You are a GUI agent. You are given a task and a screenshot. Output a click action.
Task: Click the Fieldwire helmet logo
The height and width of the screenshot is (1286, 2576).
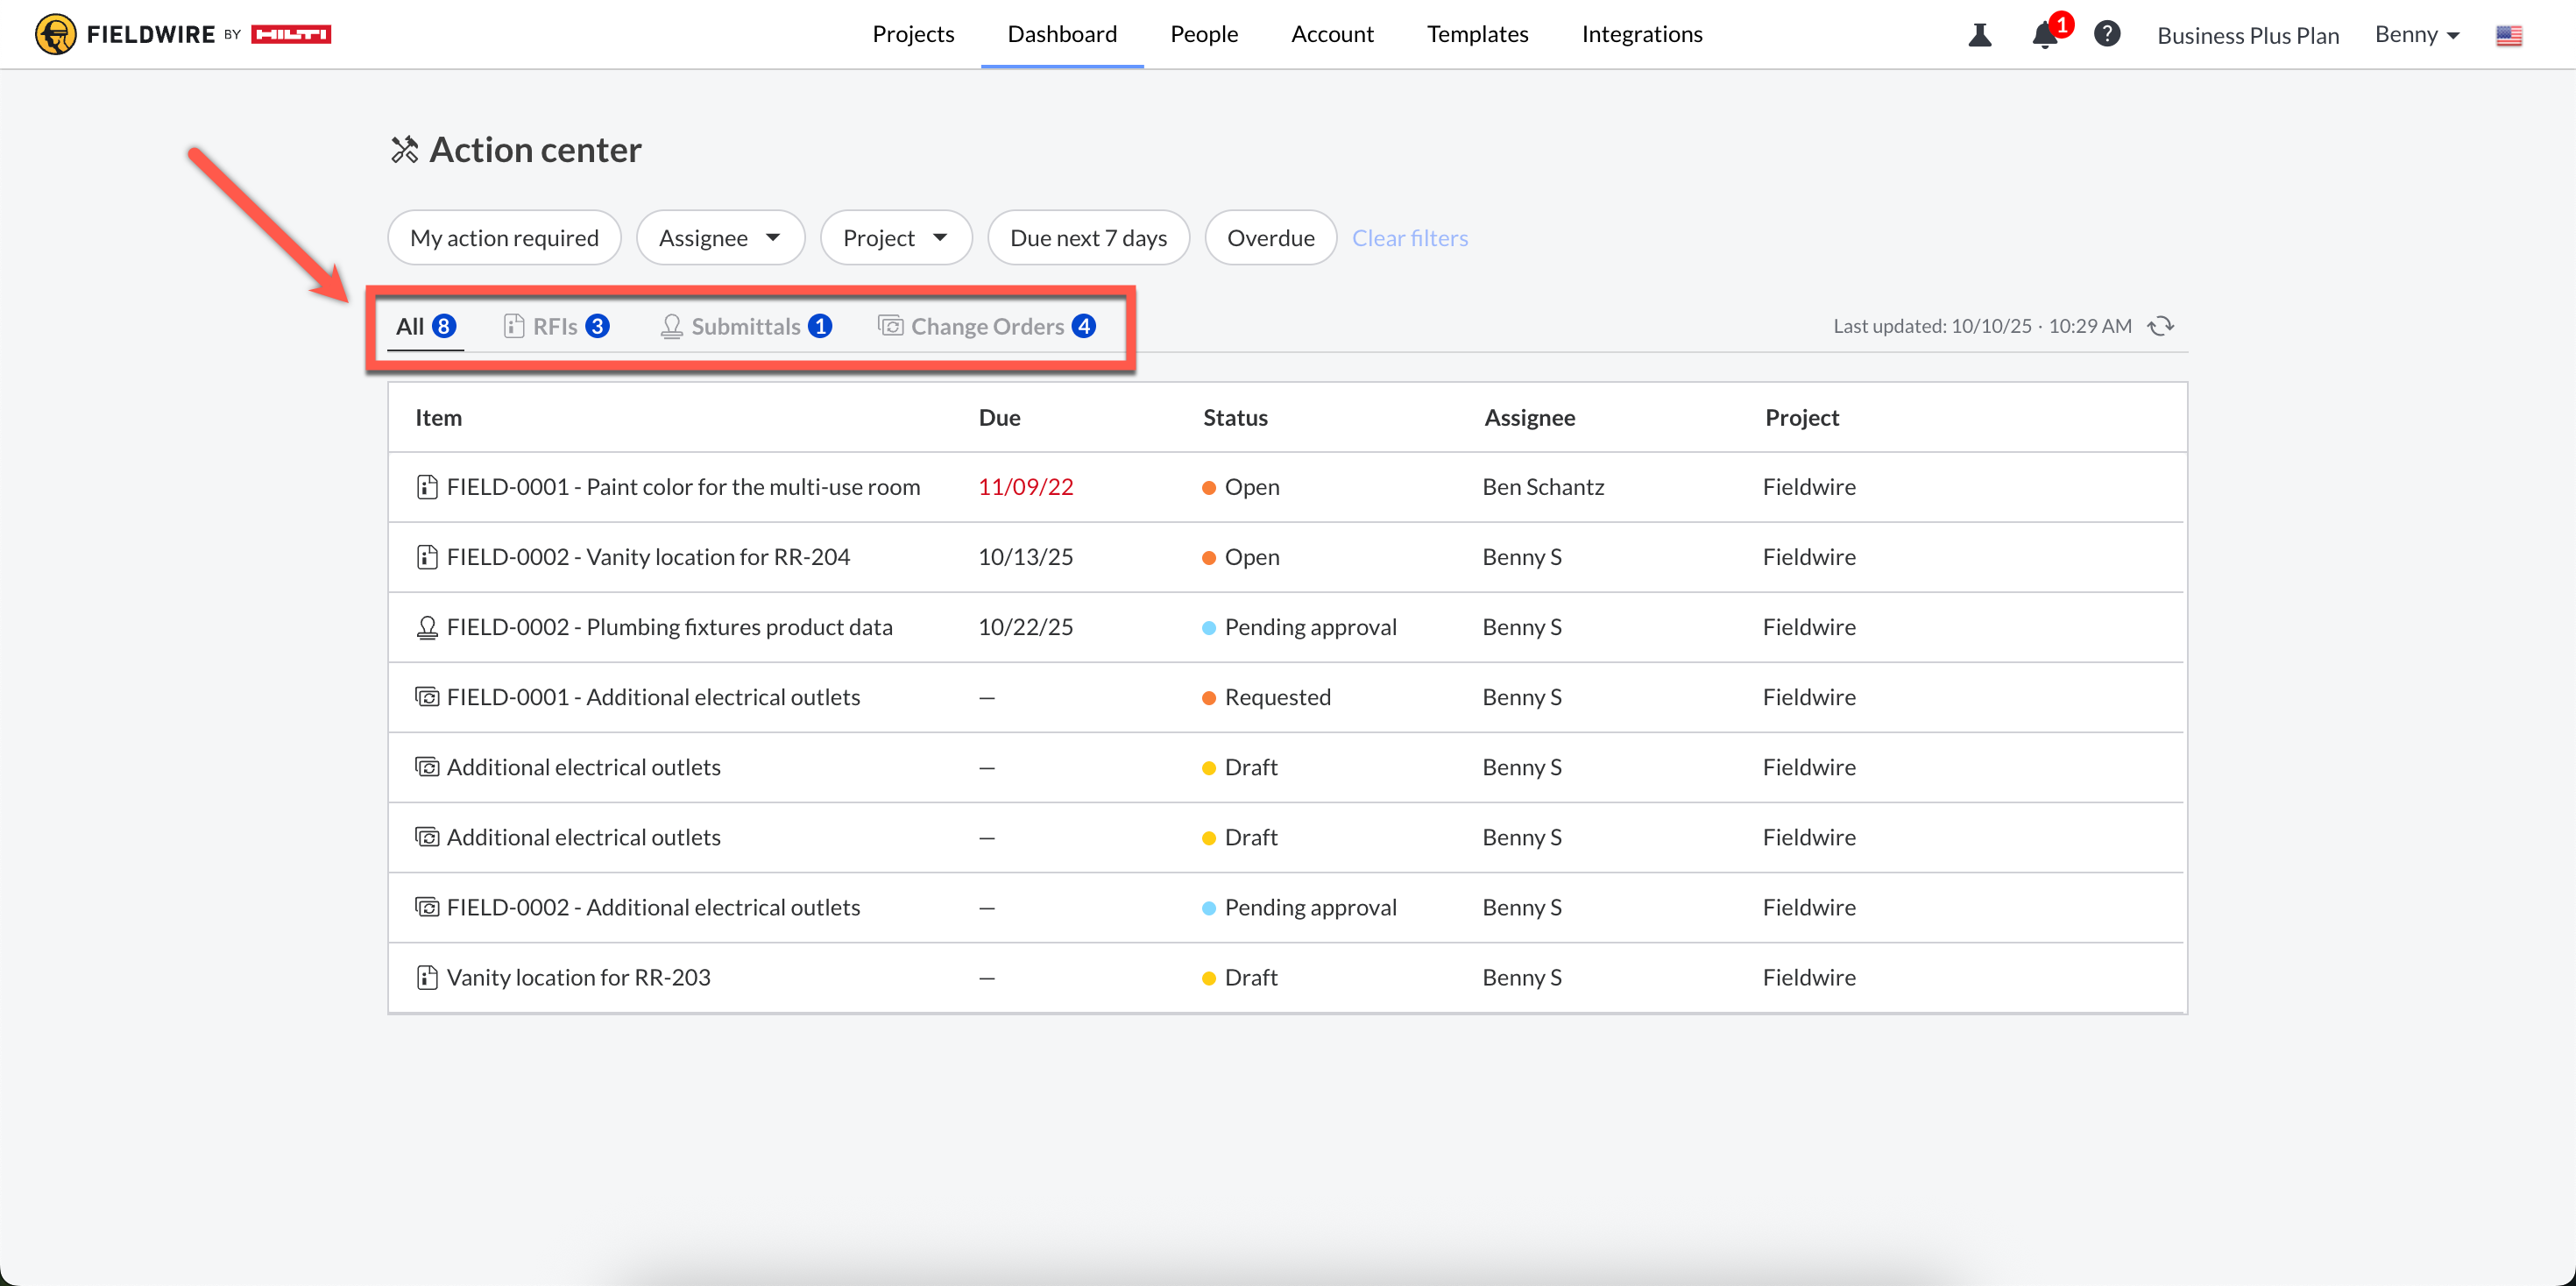(x=55, y=34)
